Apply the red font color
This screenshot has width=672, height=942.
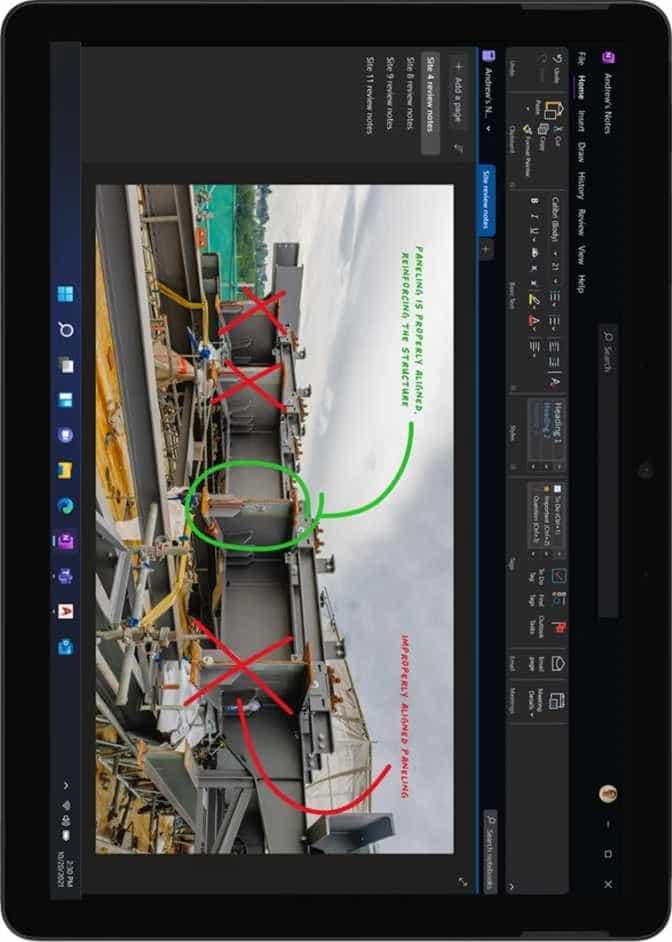[x=534, y=321]
